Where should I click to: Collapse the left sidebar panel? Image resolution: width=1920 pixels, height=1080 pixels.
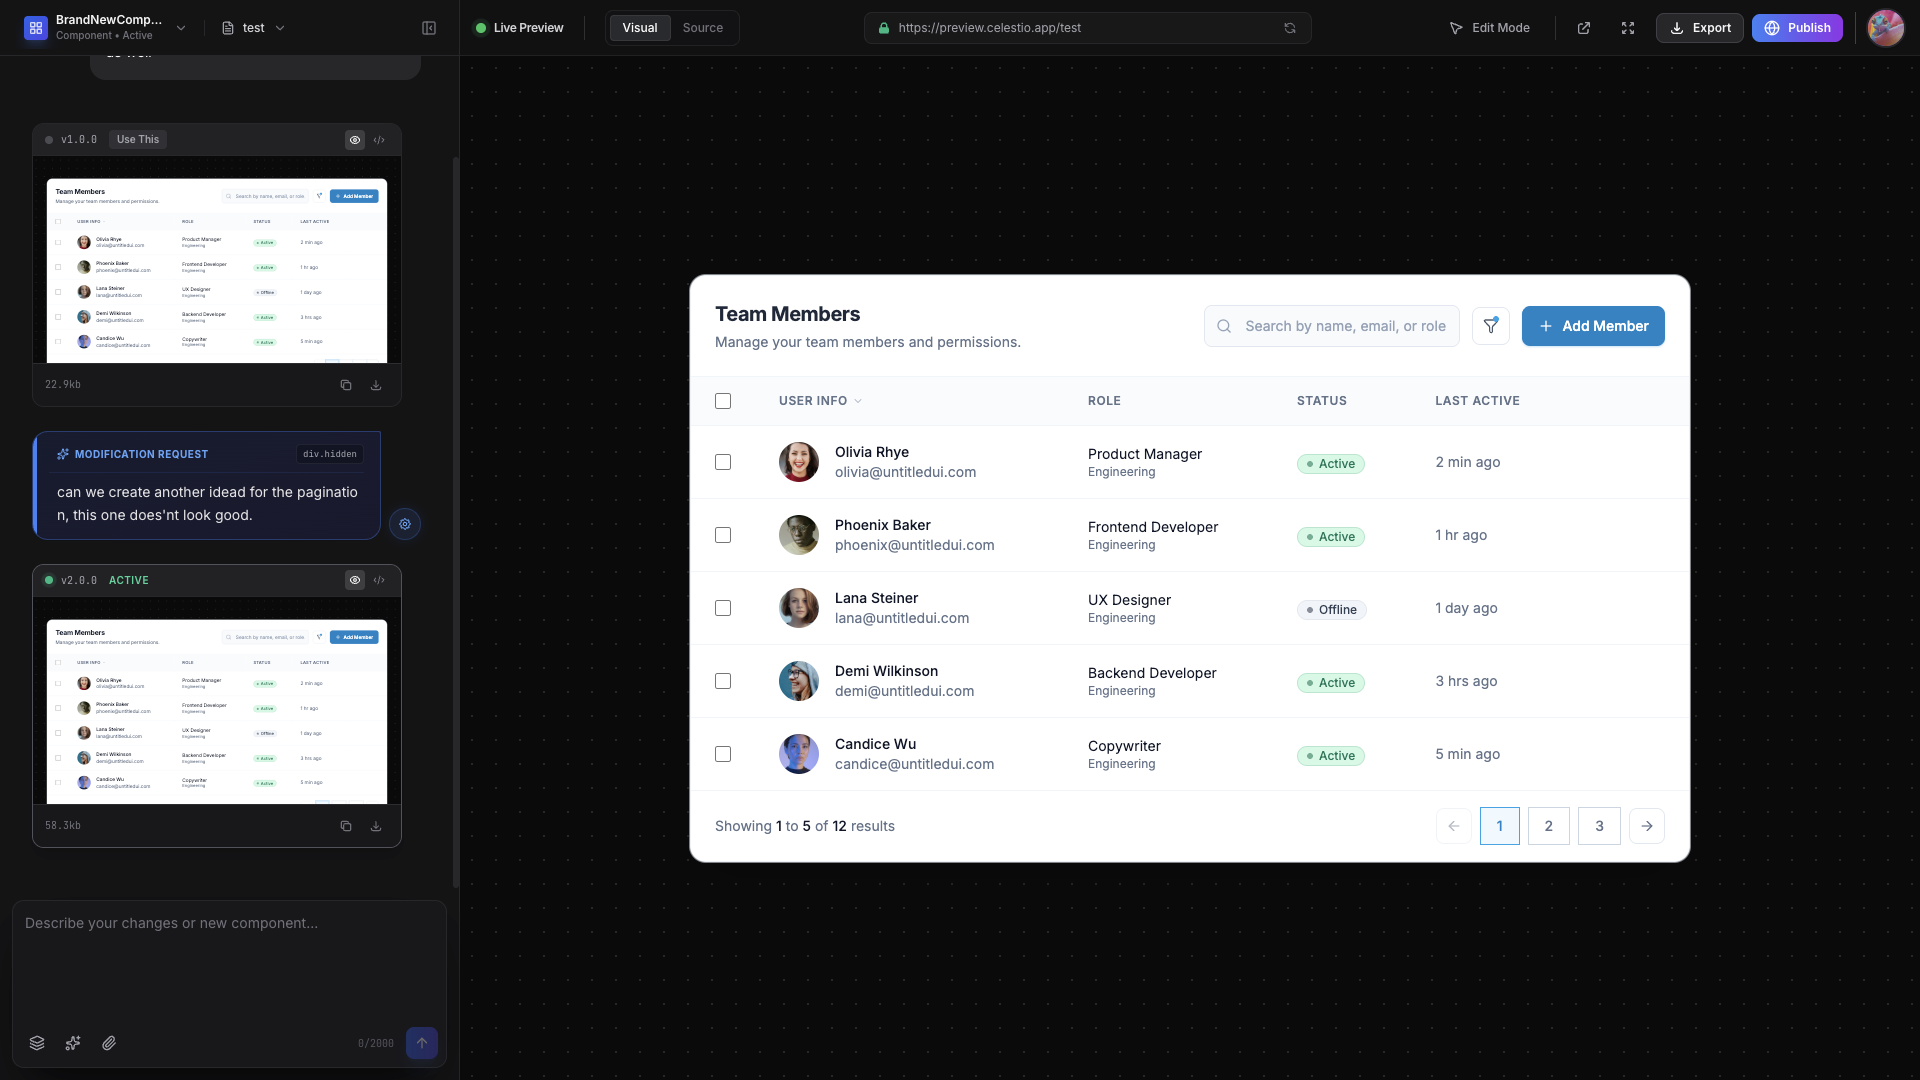click(x=428, y=27)
